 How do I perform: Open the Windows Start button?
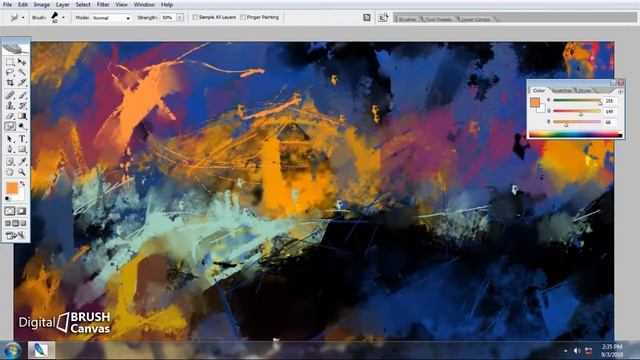coord(12,351)
